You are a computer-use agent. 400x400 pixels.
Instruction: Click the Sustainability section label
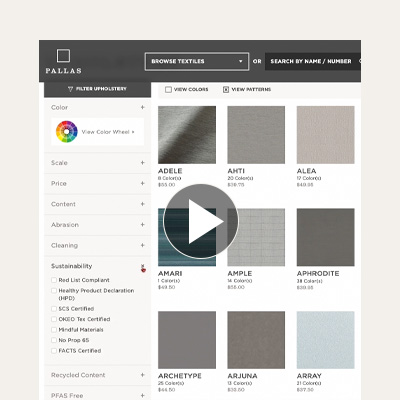point(72,266)
